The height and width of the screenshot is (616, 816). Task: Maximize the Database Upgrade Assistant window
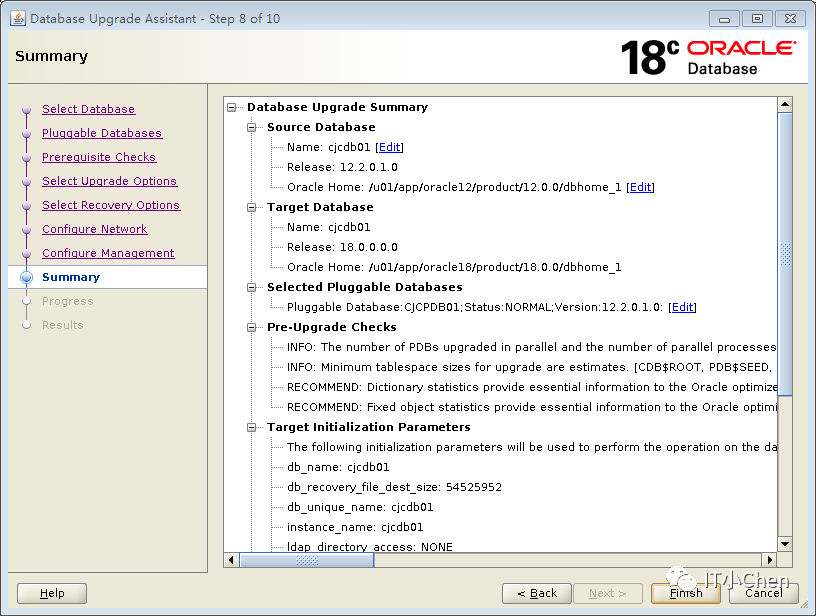757,19
